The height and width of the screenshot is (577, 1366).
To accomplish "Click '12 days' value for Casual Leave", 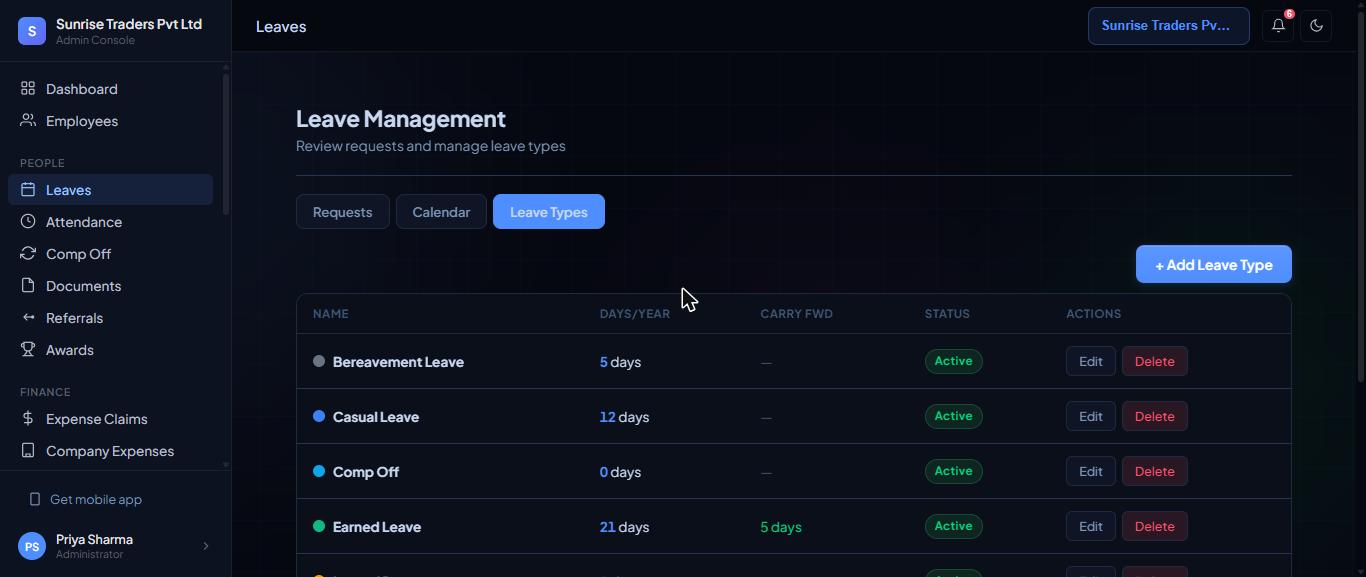I will coord(624,417).
